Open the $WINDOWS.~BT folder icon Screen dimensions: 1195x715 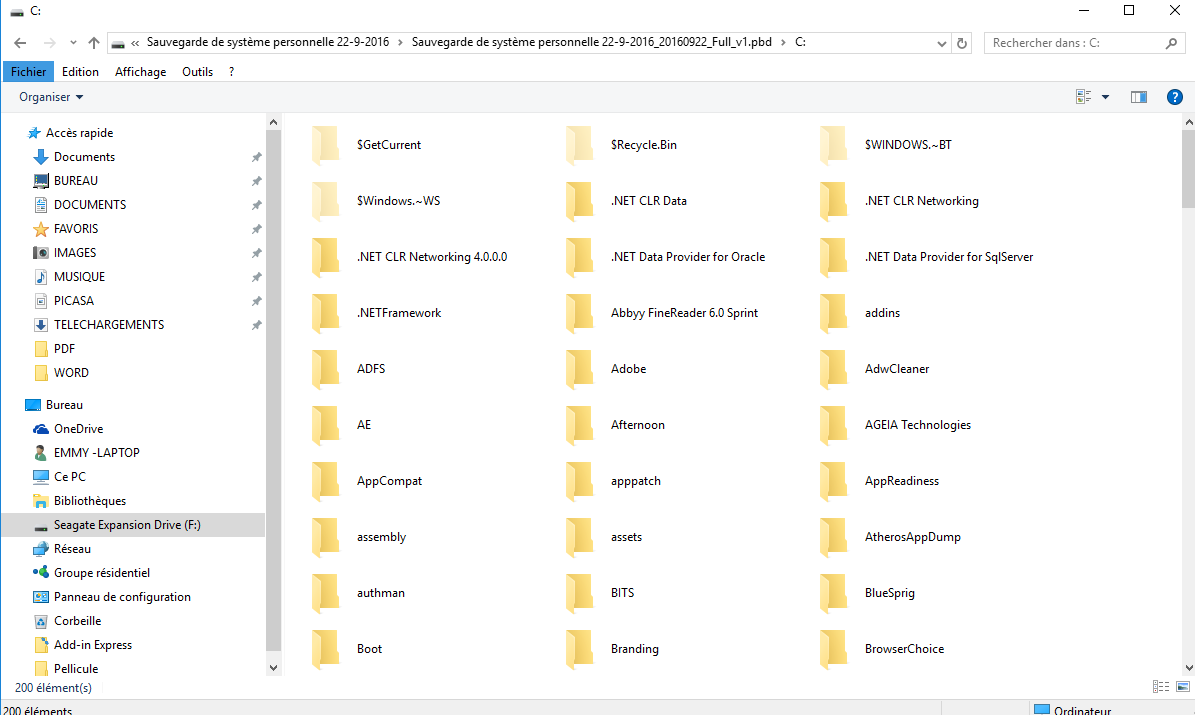pos(833,145)
